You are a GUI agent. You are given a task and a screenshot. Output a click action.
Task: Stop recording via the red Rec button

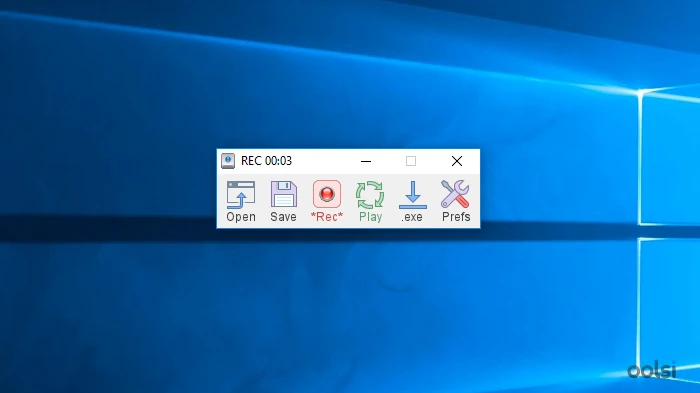click(x=327, y=194)
